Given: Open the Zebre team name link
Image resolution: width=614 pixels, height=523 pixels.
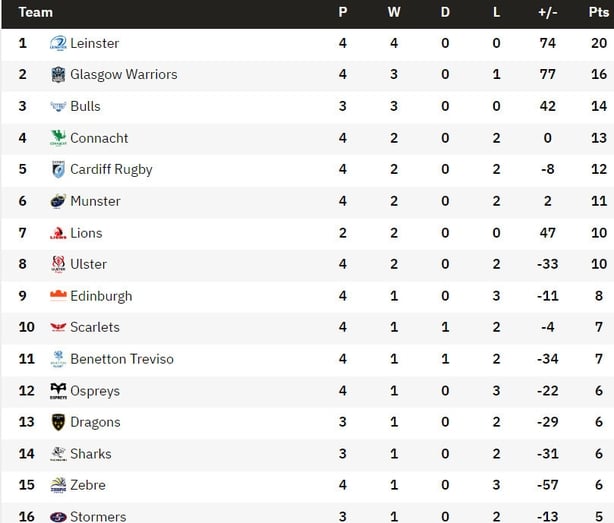Looking at the screenshot, I should point(88,485).
